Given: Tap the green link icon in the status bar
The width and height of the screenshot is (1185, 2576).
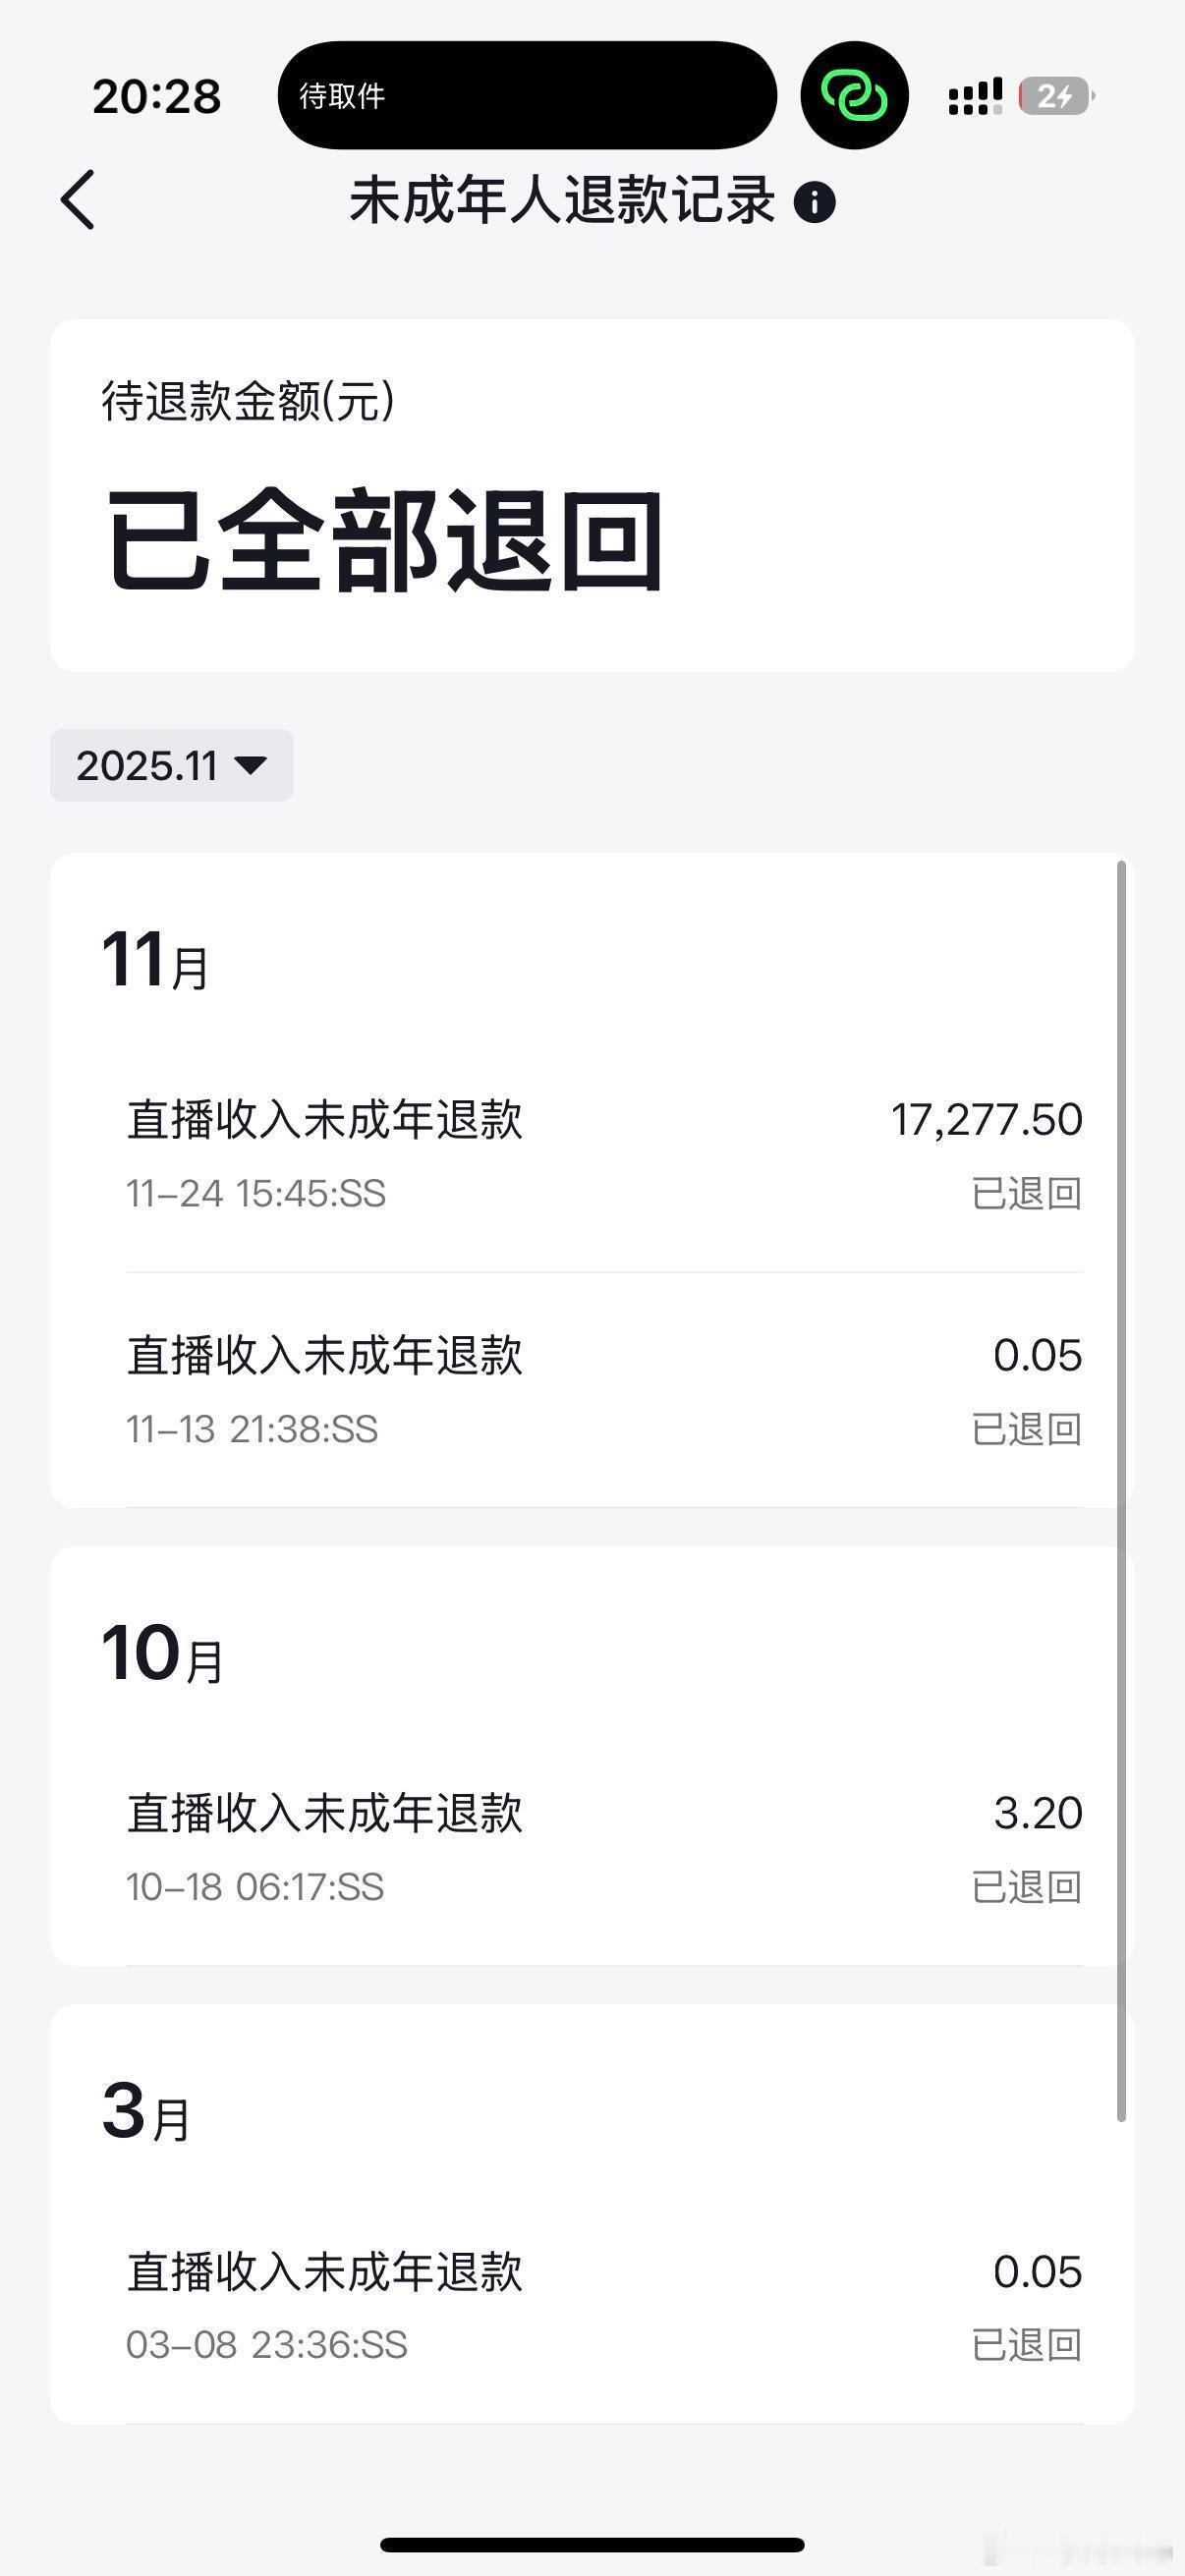Looking at the screenshot, I should [854, 95].
